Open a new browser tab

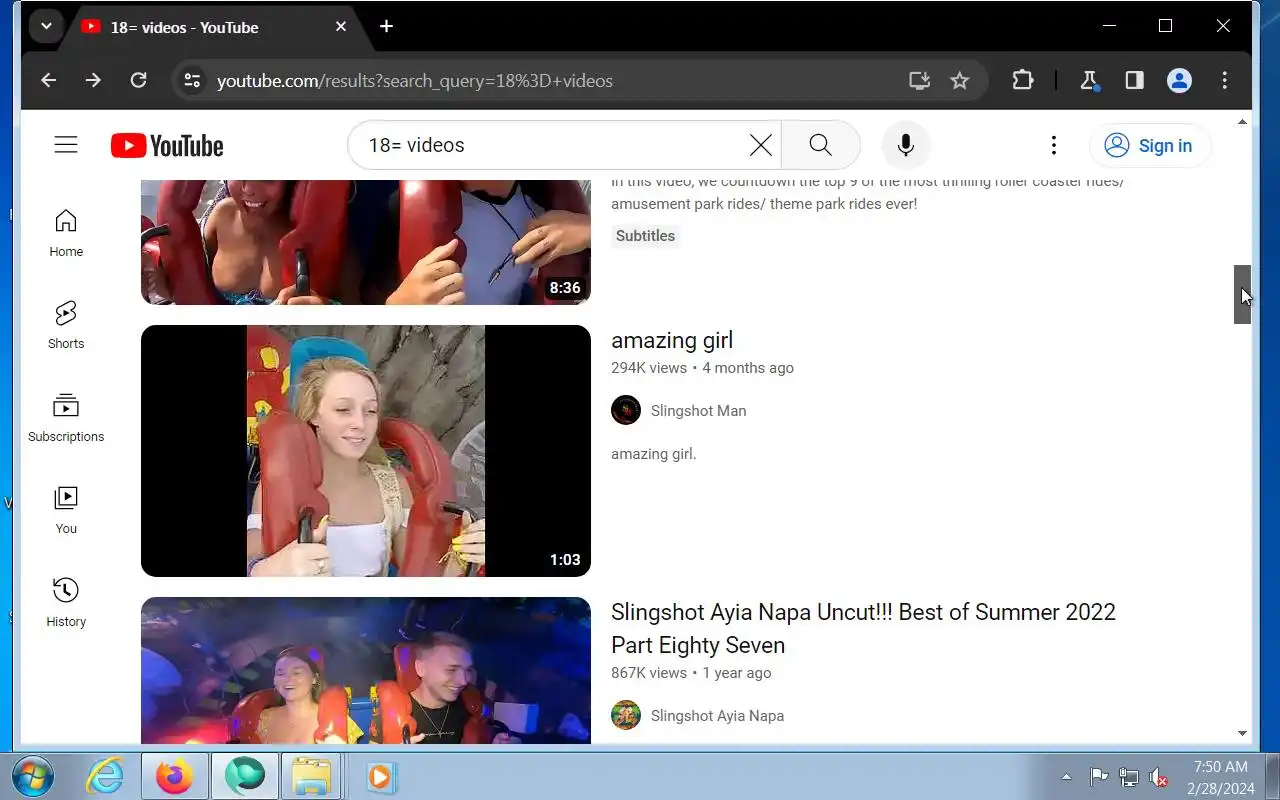pos(386,26)
